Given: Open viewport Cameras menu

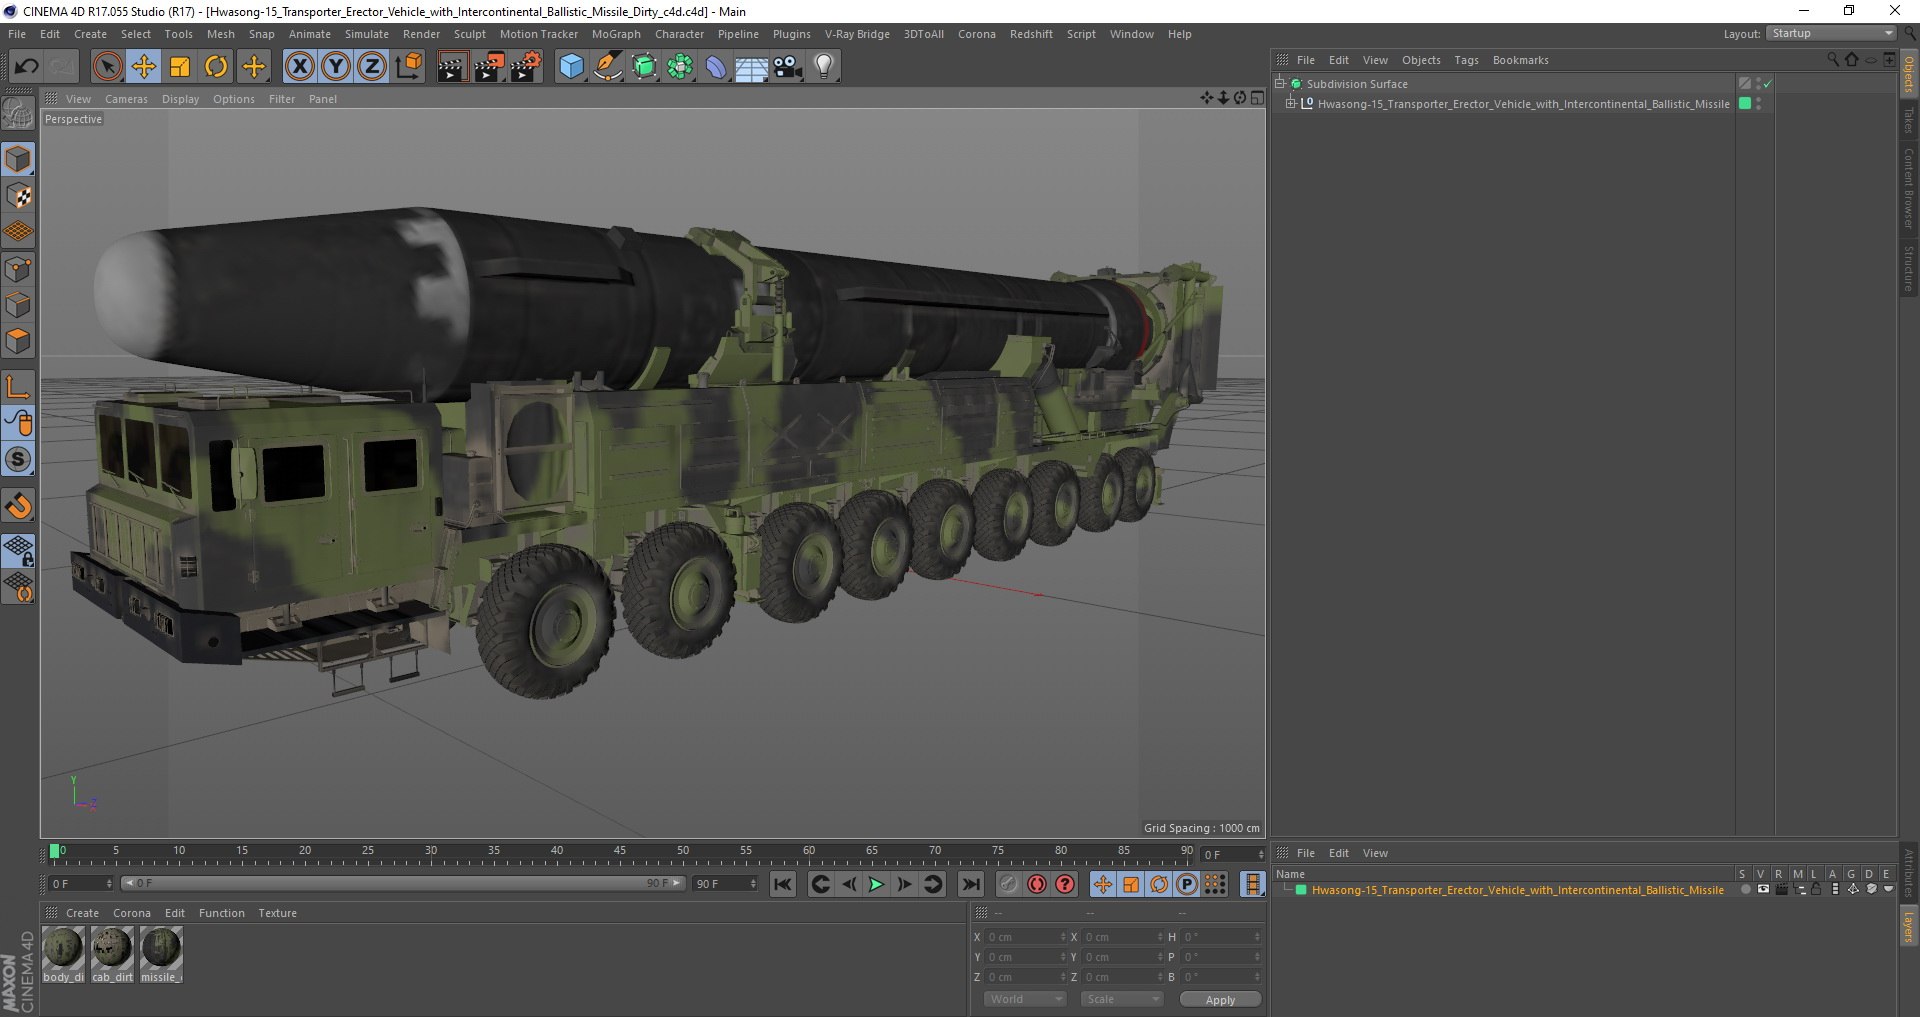Looking at the screenshot, I should tap(126, 99).
